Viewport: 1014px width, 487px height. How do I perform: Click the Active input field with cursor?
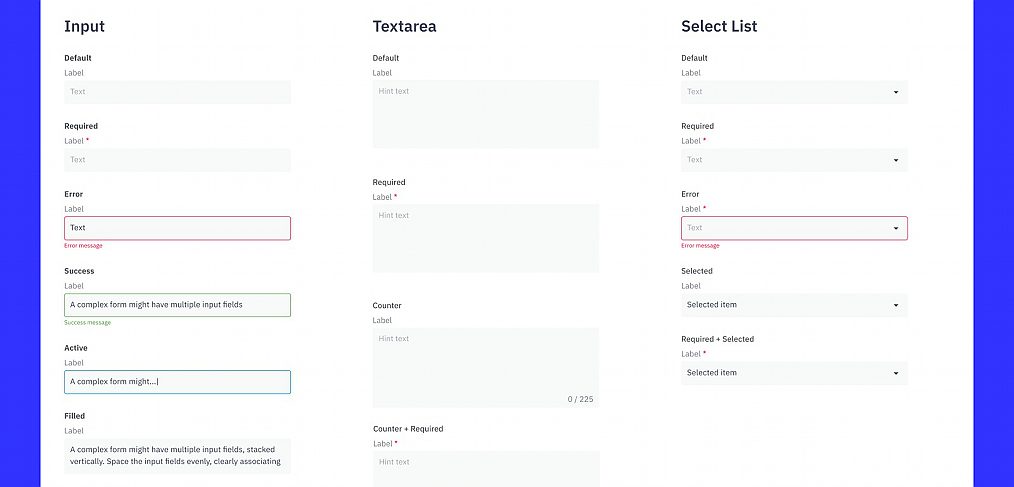pos(177,382)
